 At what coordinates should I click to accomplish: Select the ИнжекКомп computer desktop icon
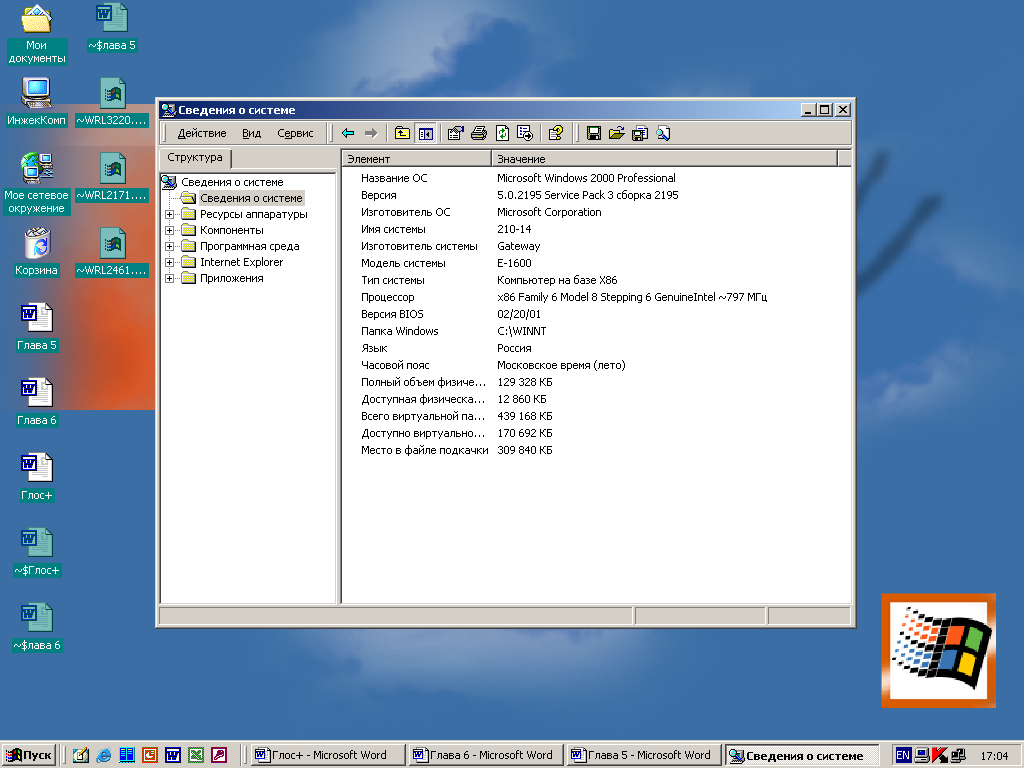pos(37,102)
